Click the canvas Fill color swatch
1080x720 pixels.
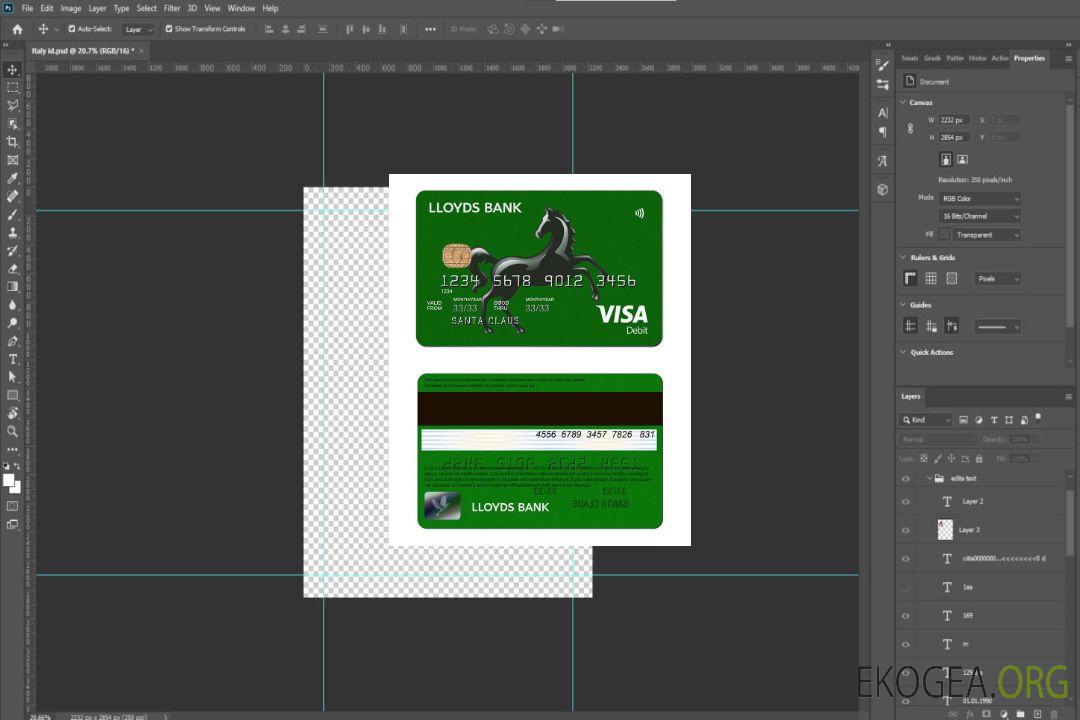(x=944, y=234)
